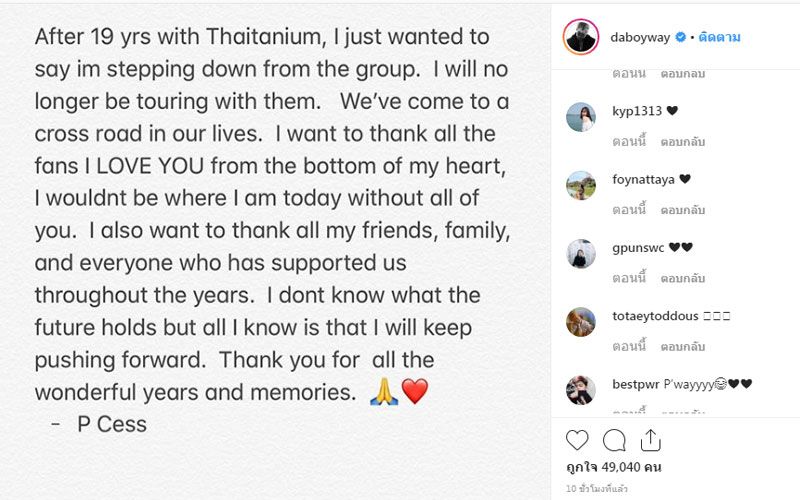Open the totaeytoddous username link
This screenshot has width=800, height=500.
655,316
